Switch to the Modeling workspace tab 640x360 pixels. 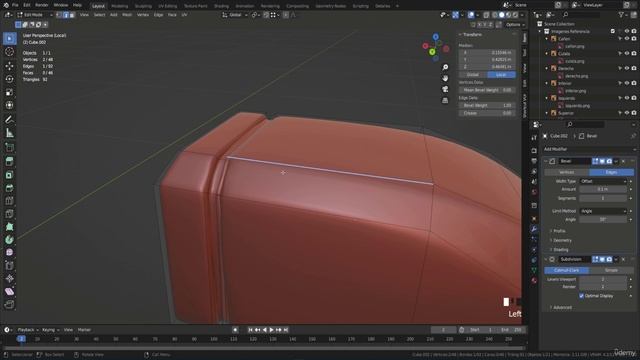120,6
